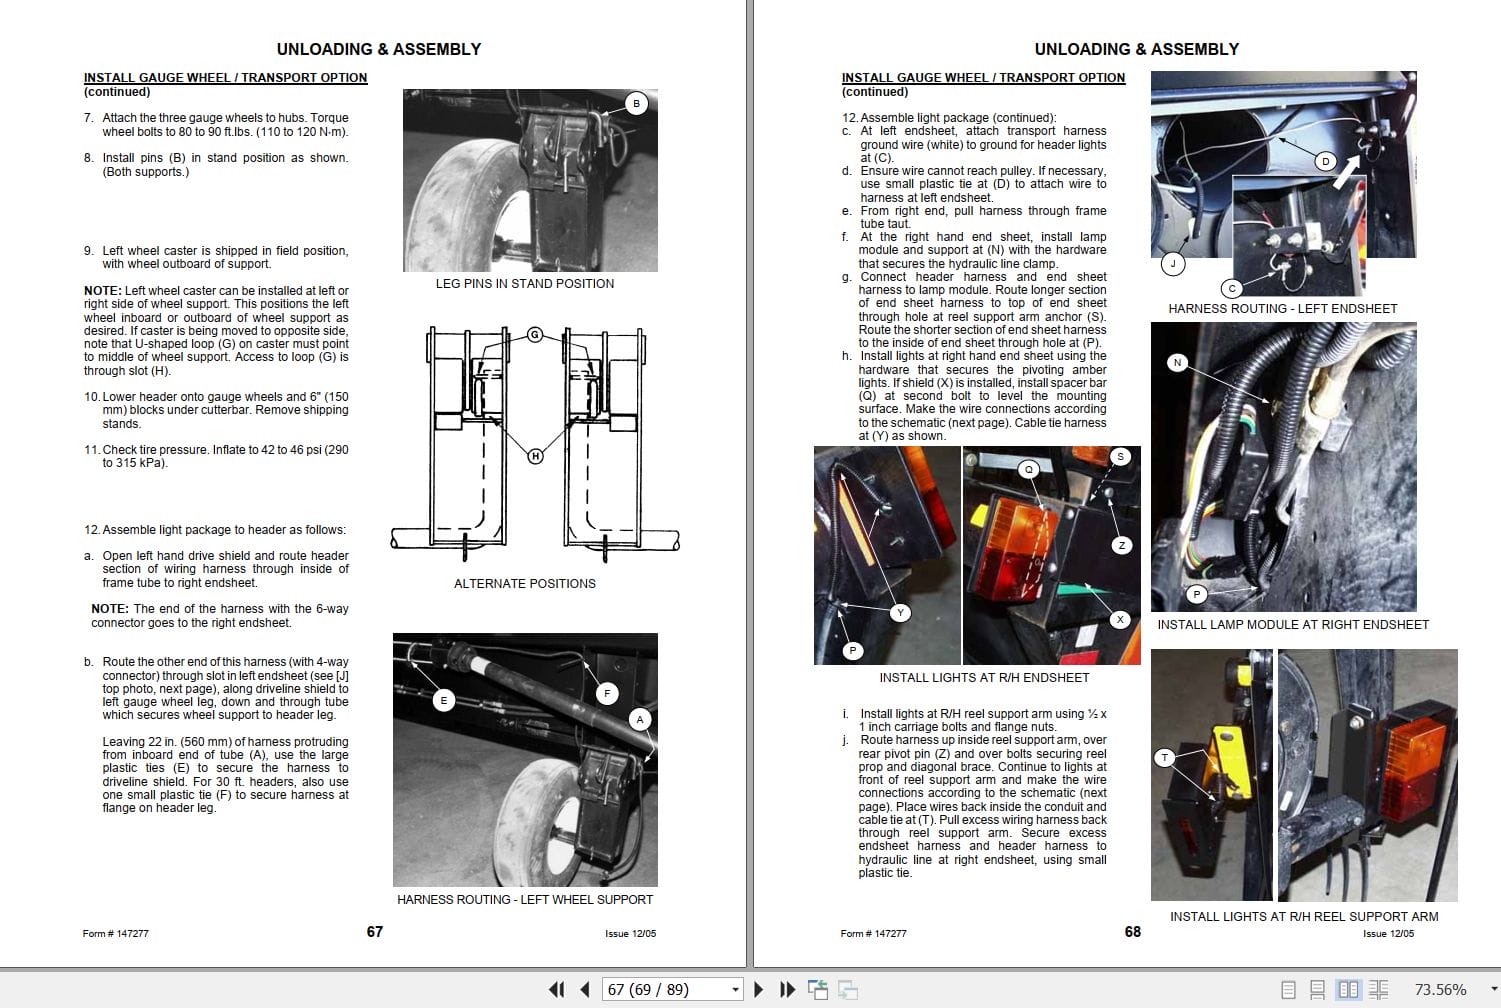The width and height of the screenshot is (1501, 1008).
Task: Click the INSTALL GAUGE WHEEL / TRANSPORT OPTION heading on page 68
Action: (983, 77)
